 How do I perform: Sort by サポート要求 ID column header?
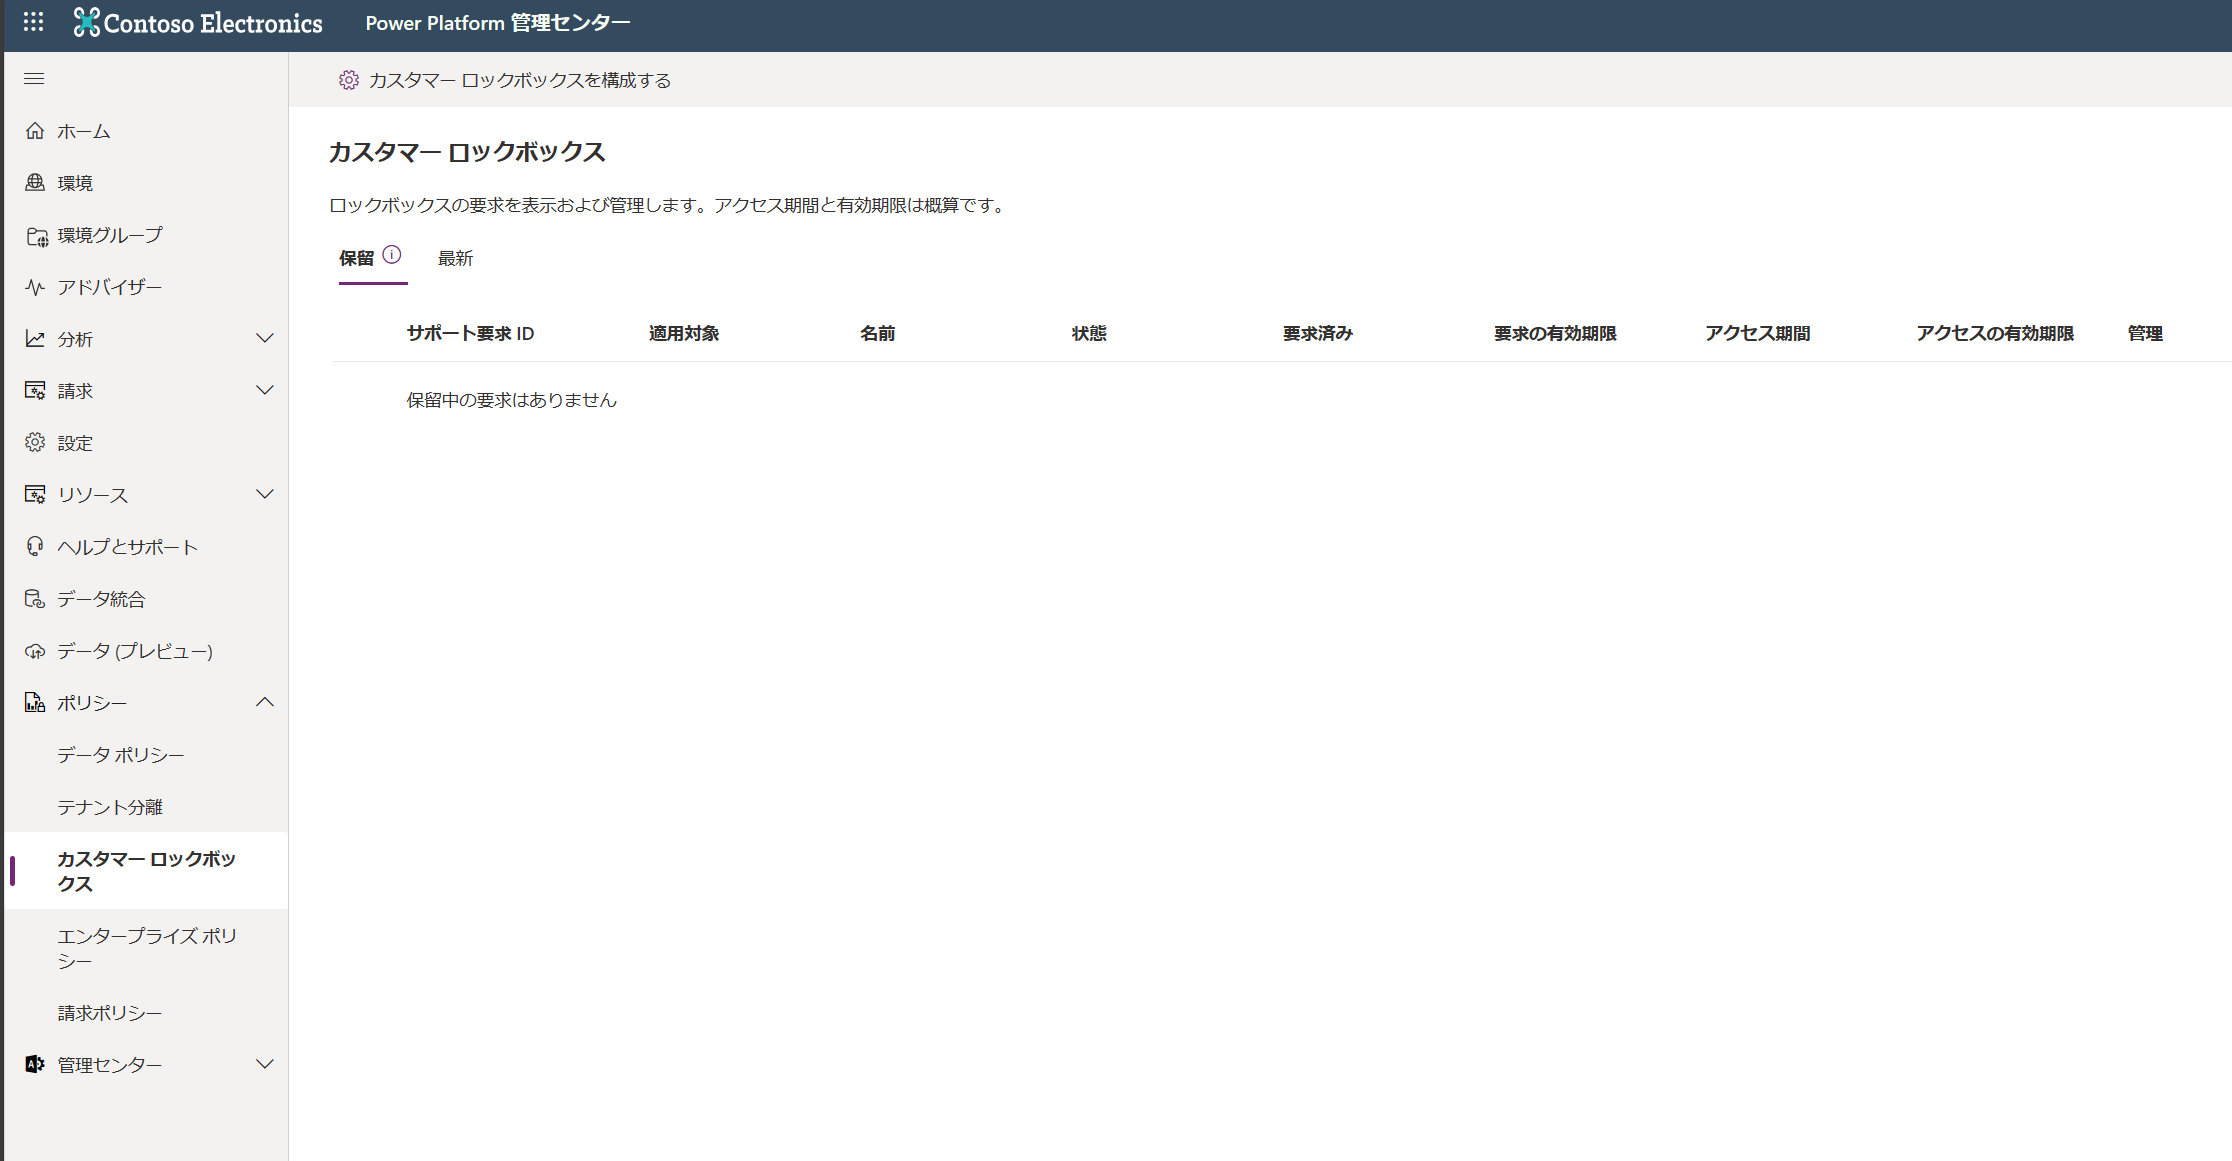[470, 334]
